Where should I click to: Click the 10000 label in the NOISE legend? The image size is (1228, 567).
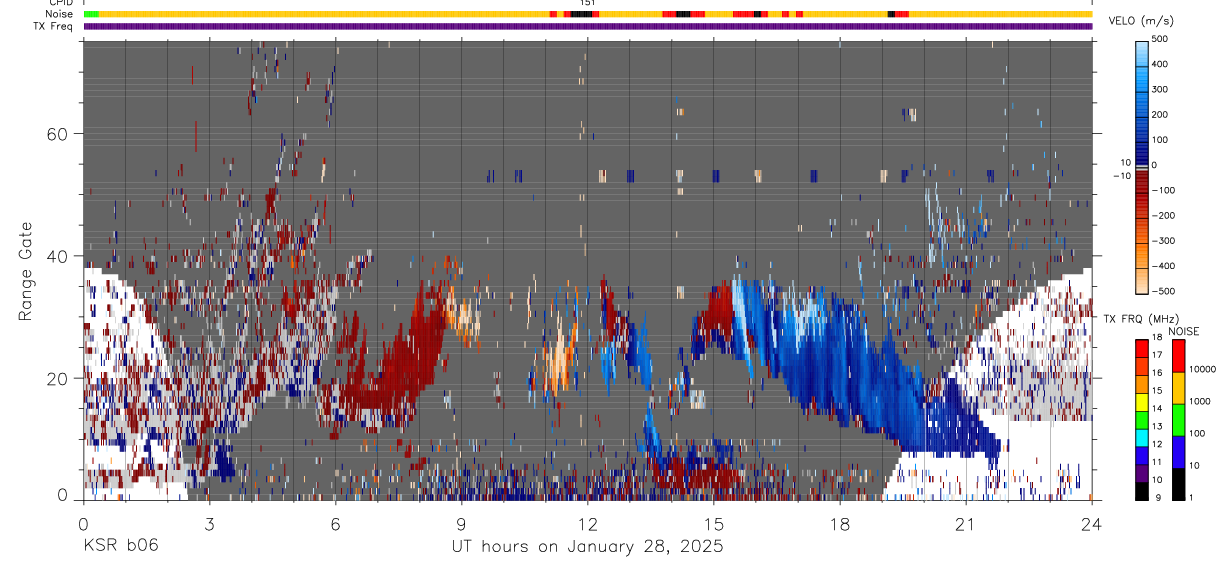pos(1203,369)
